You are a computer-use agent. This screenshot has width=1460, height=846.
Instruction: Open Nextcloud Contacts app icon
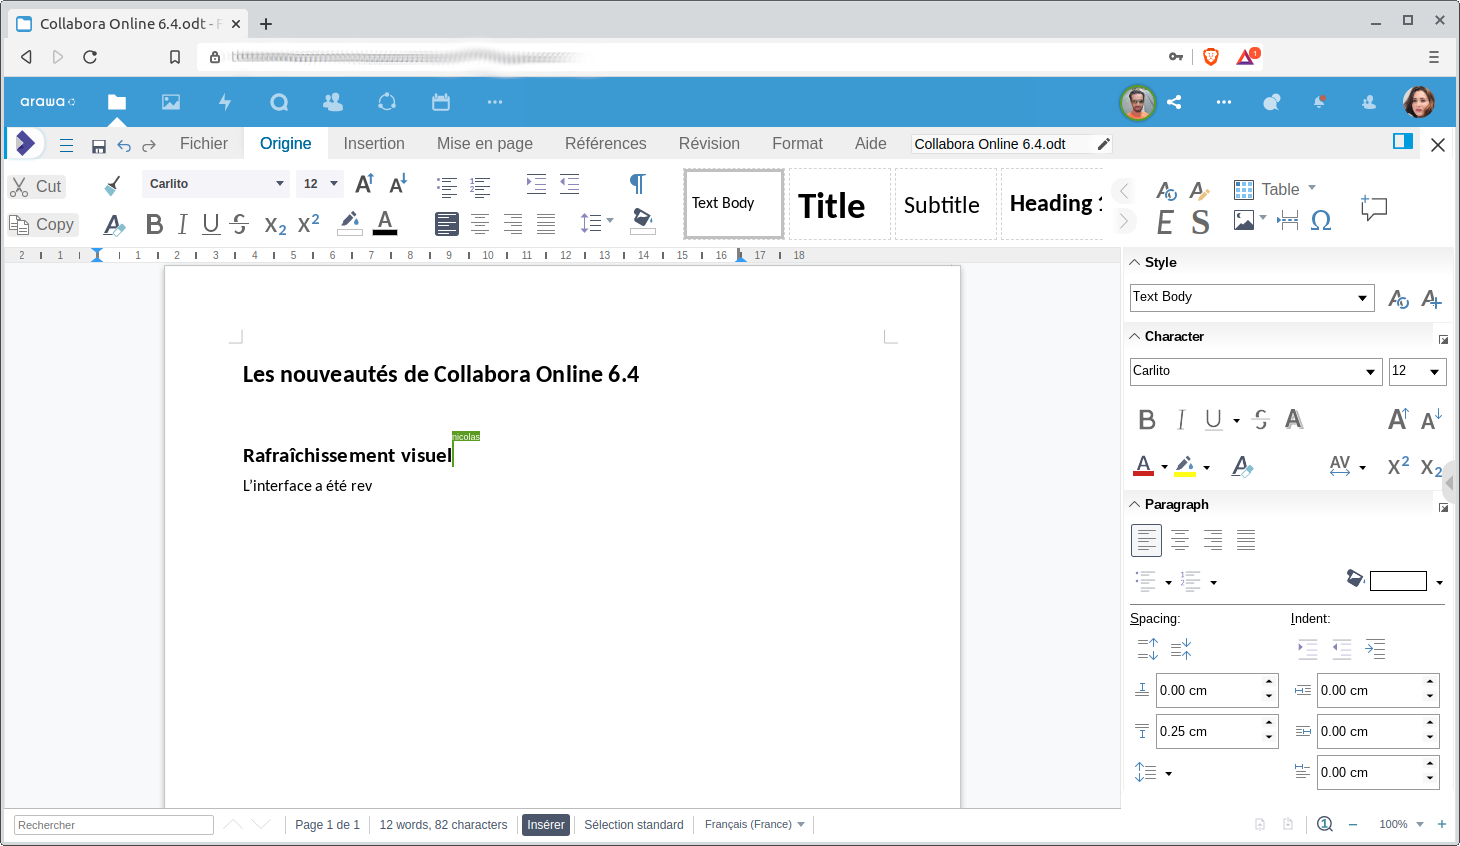(333, 102)
